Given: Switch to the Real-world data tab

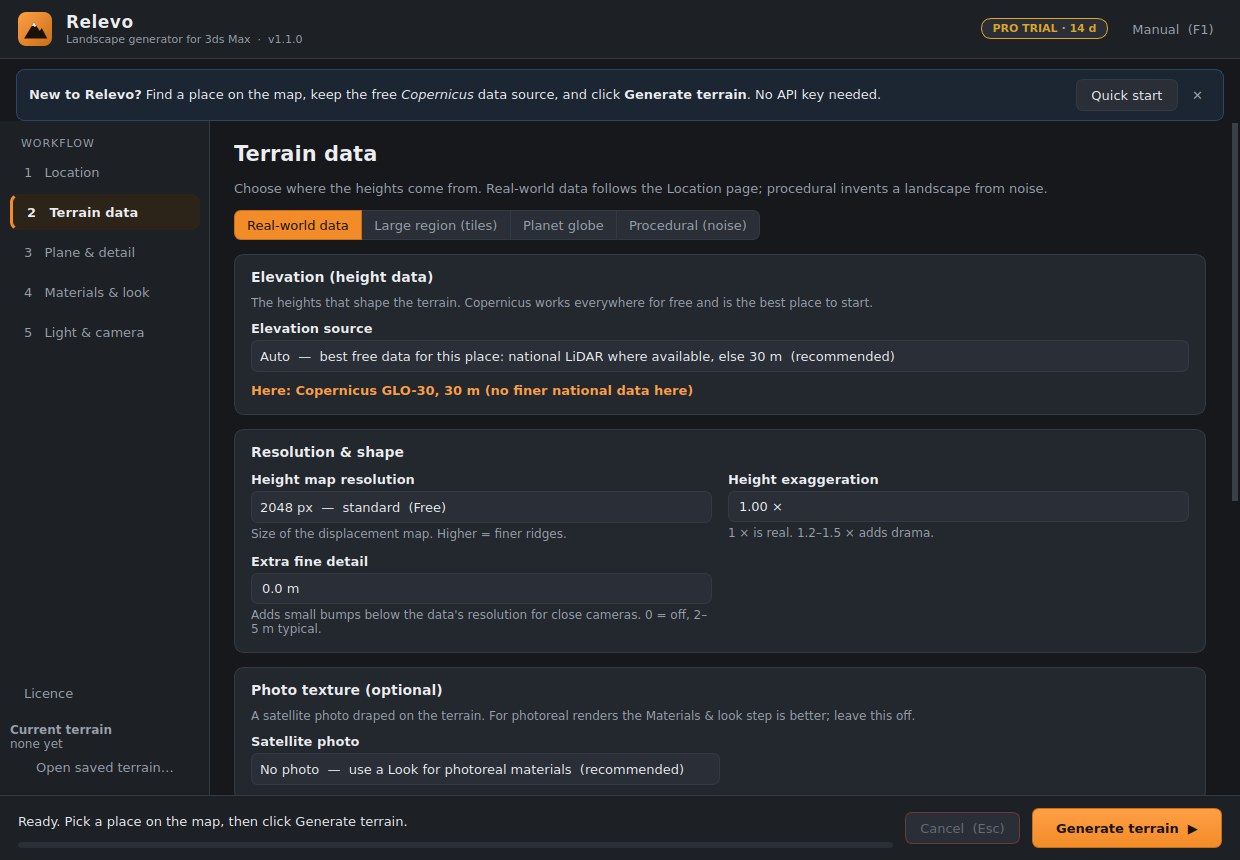Looking at the screenshot, I should (298, 225).
